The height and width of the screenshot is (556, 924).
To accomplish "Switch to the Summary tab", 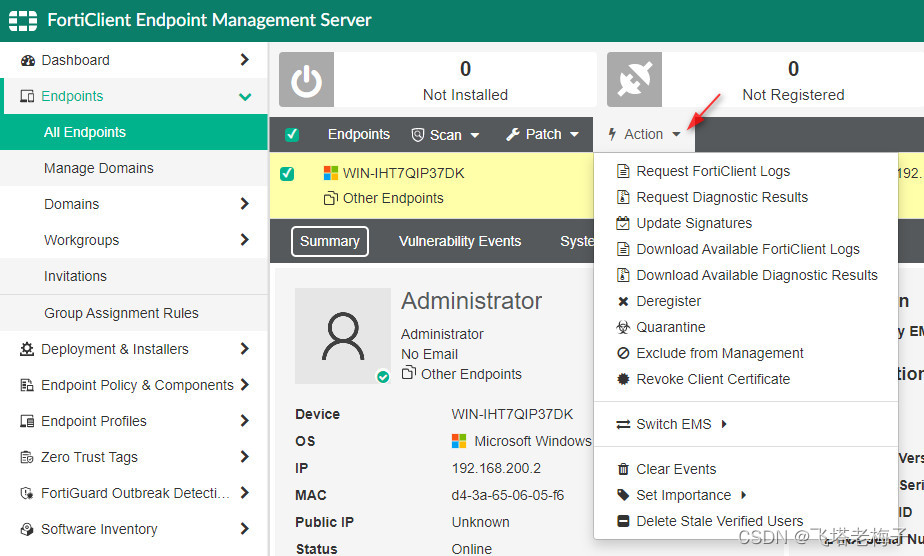I will [x=330, y=241].
